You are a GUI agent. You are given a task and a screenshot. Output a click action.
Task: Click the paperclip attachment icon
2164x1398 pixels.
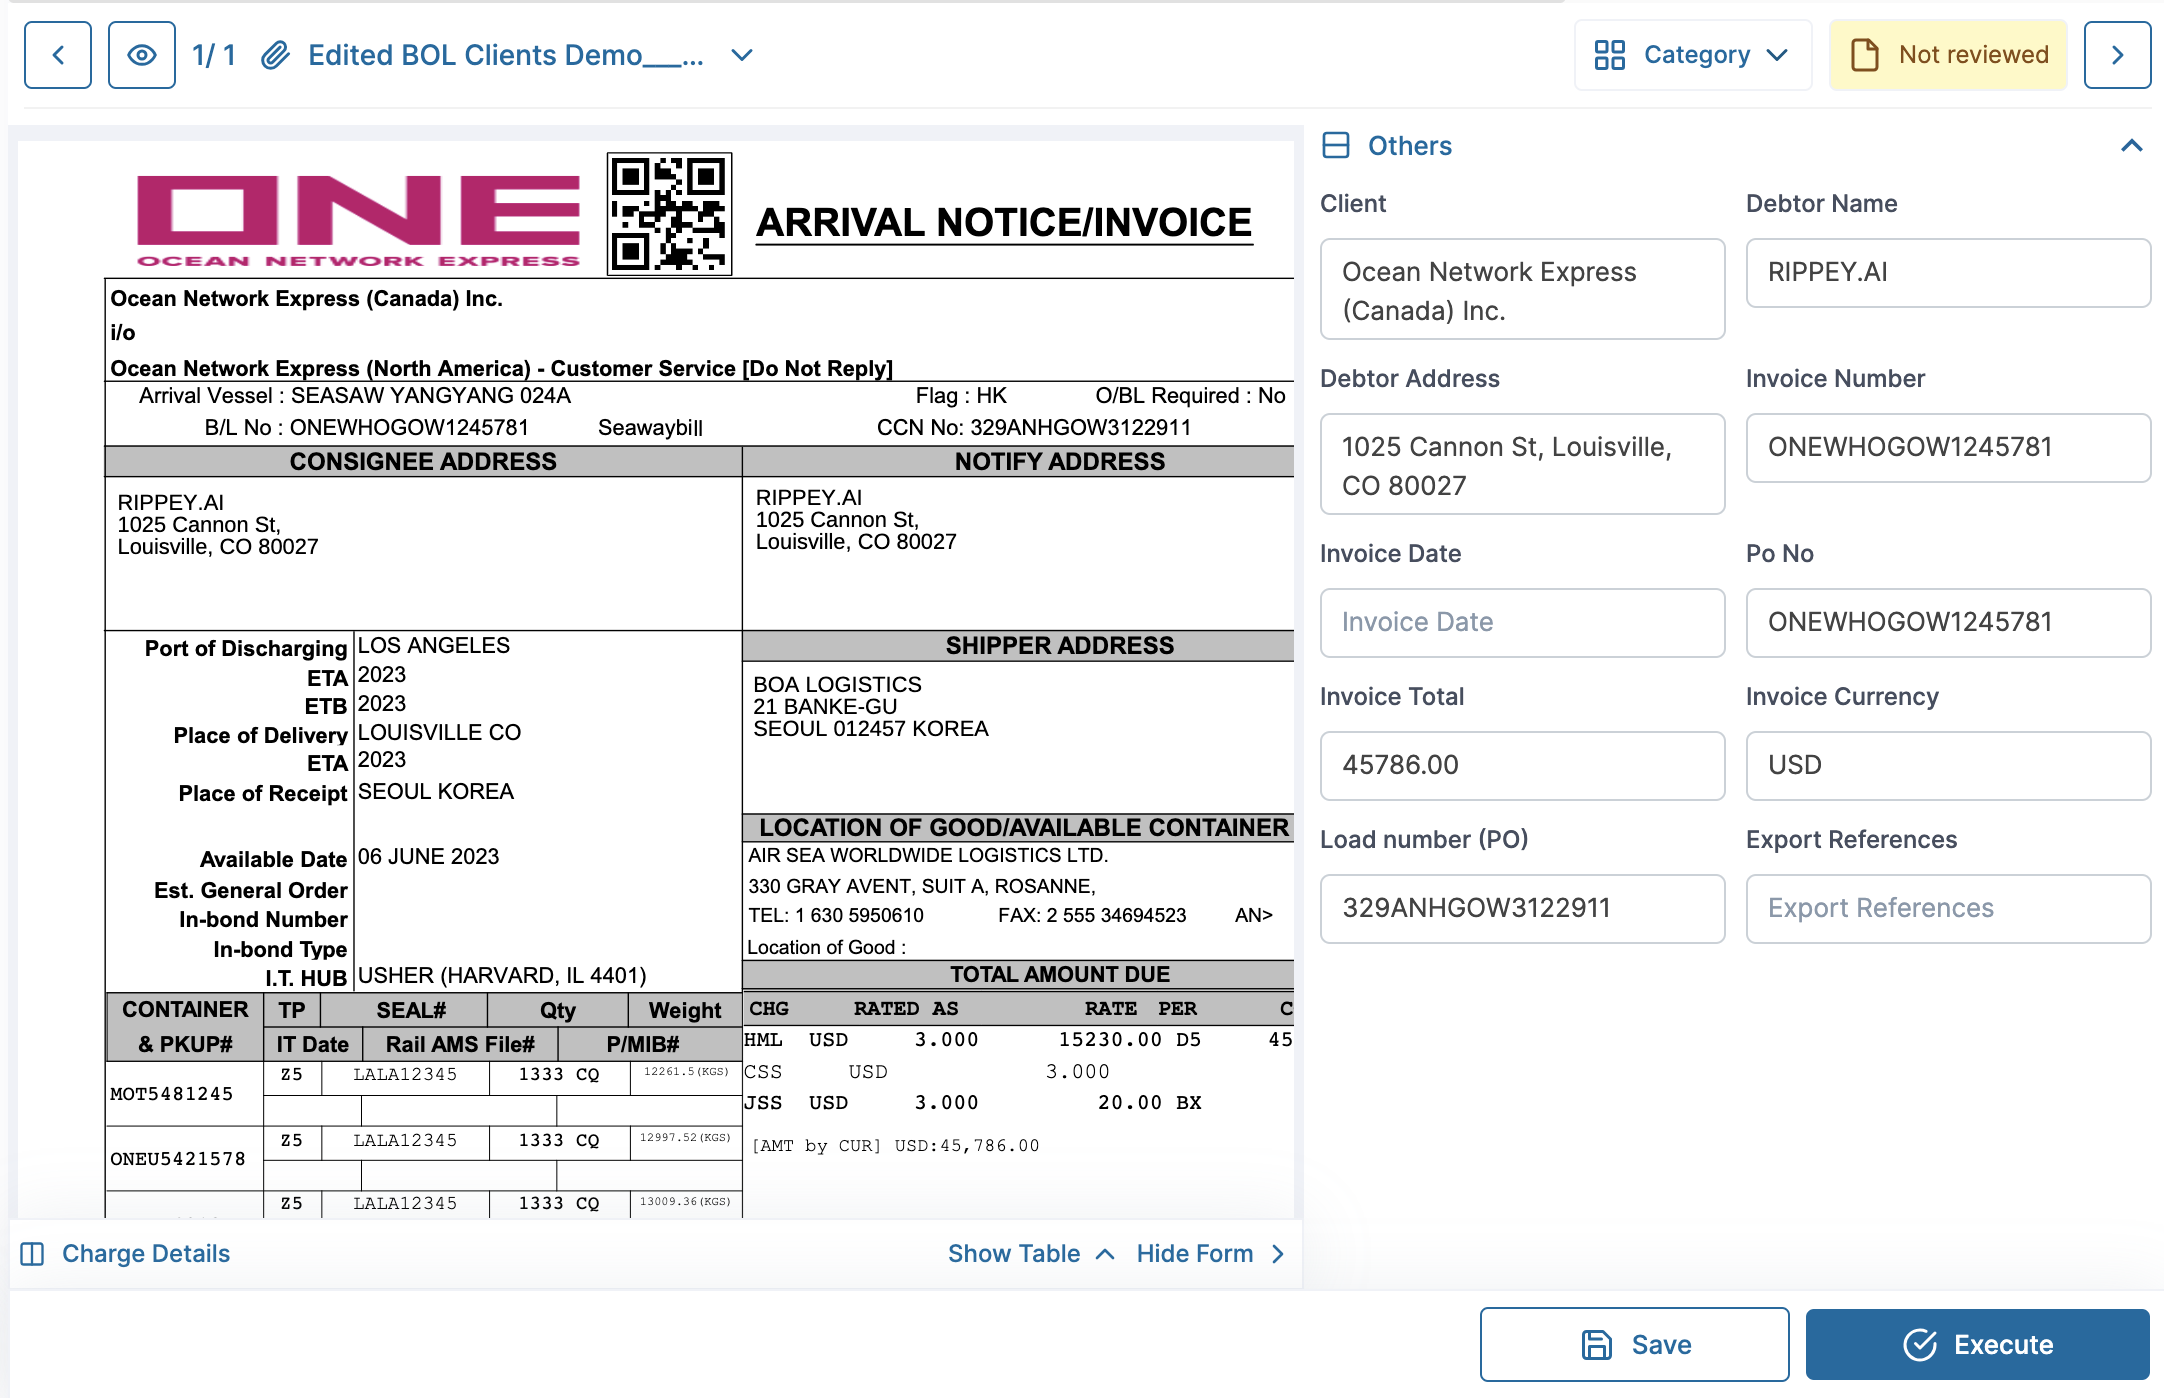tap(275, 55)
